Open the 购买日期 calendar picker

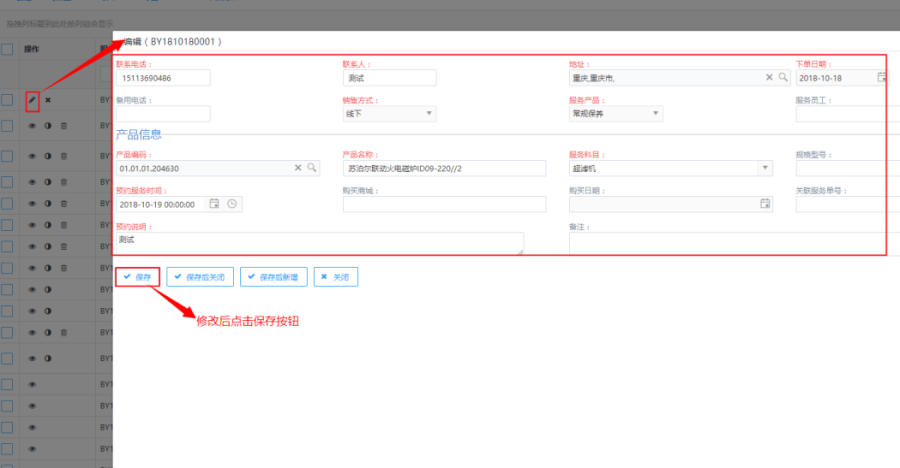(x=765, y=204)
